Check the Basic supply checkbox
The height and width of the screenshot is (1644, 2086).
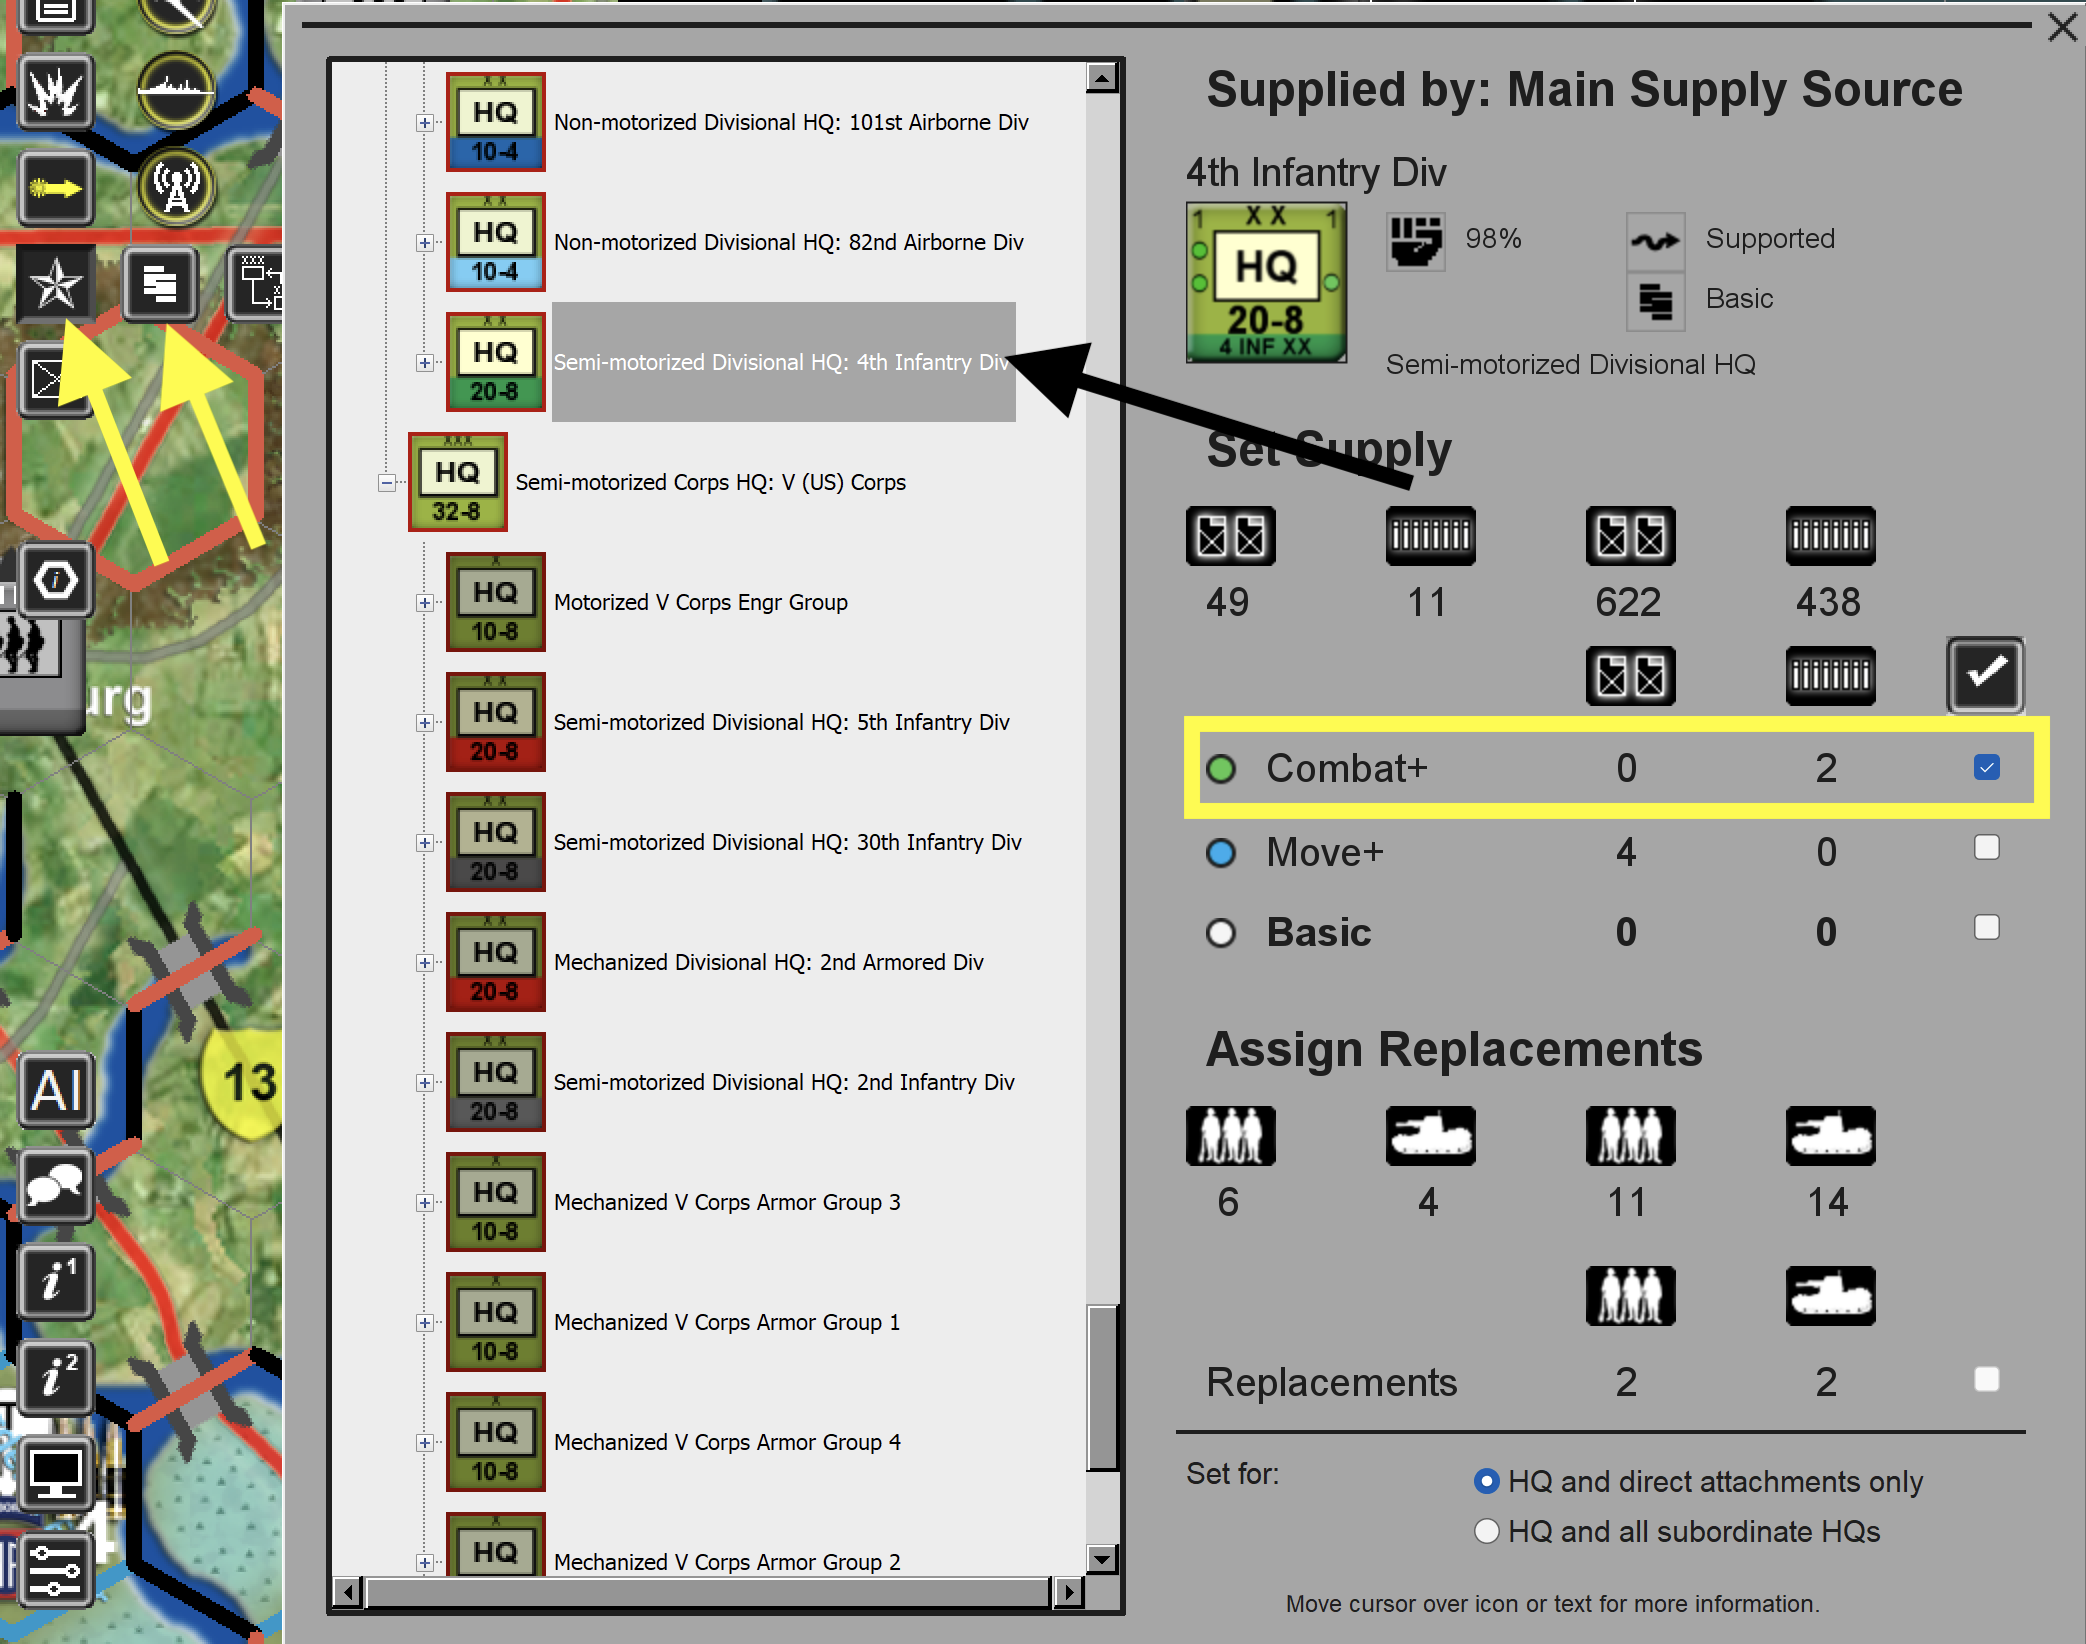coord(1987,928)
